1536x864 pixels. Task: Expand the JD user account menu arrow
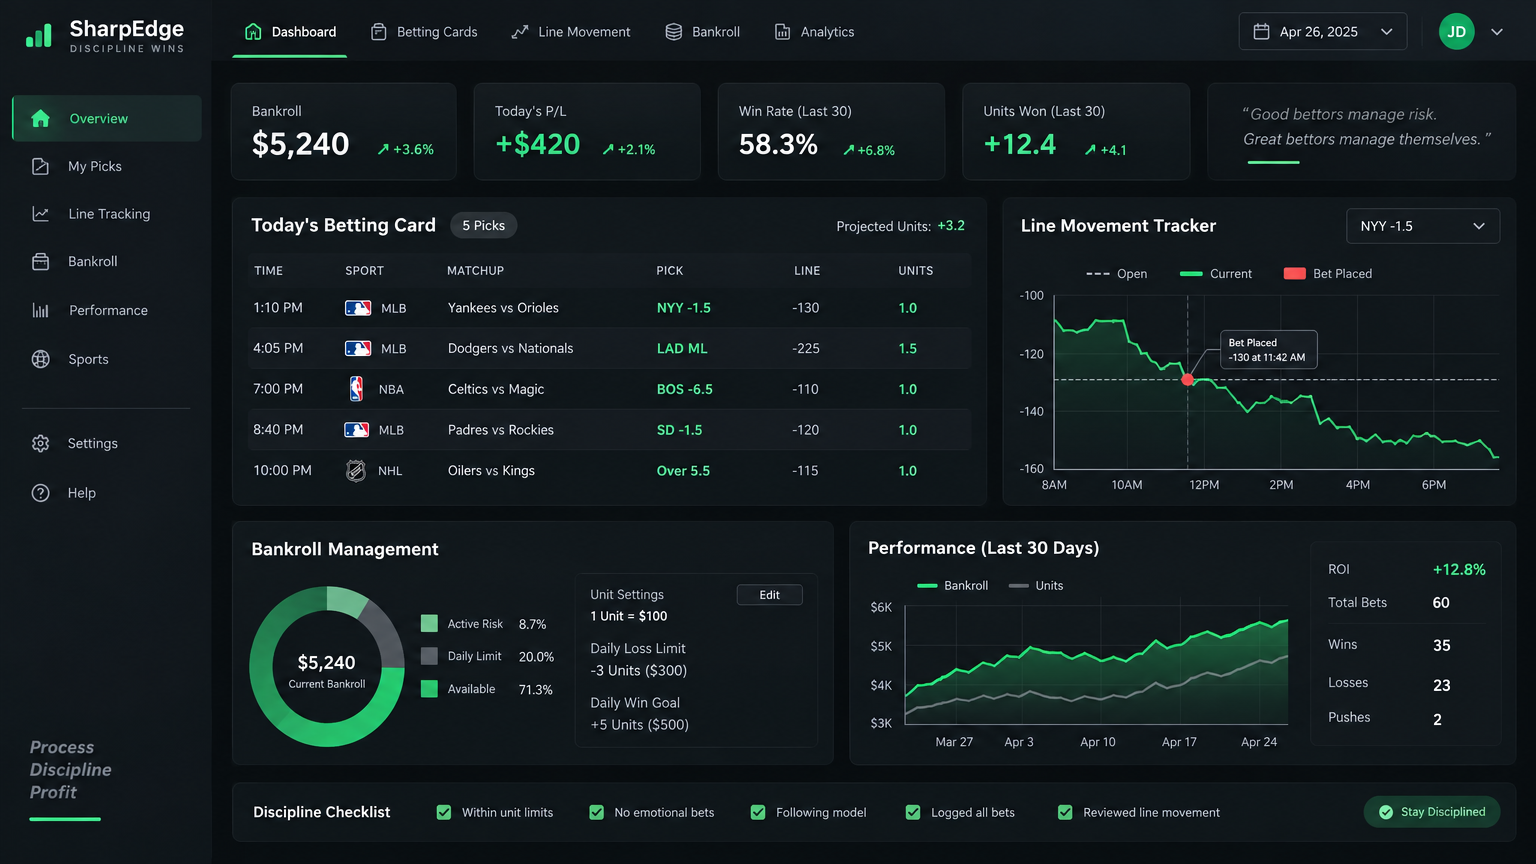pos(1497,32)
